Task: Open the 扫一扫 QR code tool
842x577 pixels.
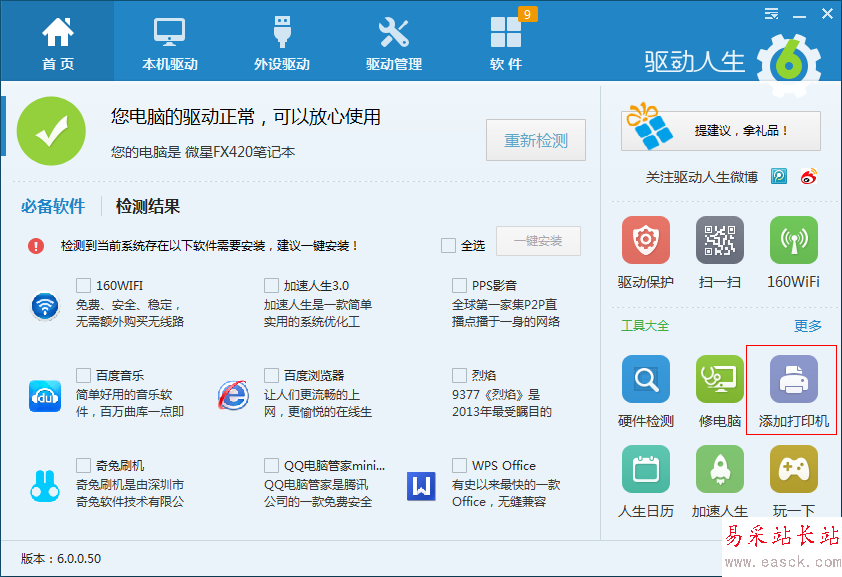Action: tap(720, 240)
